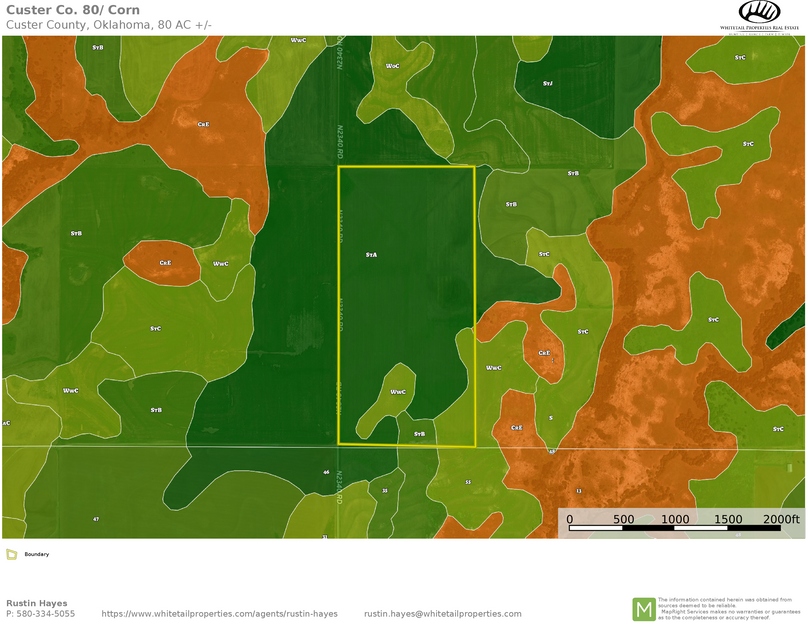Screen dimensions: 808x624
Task: Click the phone number 580-334-5055
Action: pyautogui.click(x=40, y=614)
